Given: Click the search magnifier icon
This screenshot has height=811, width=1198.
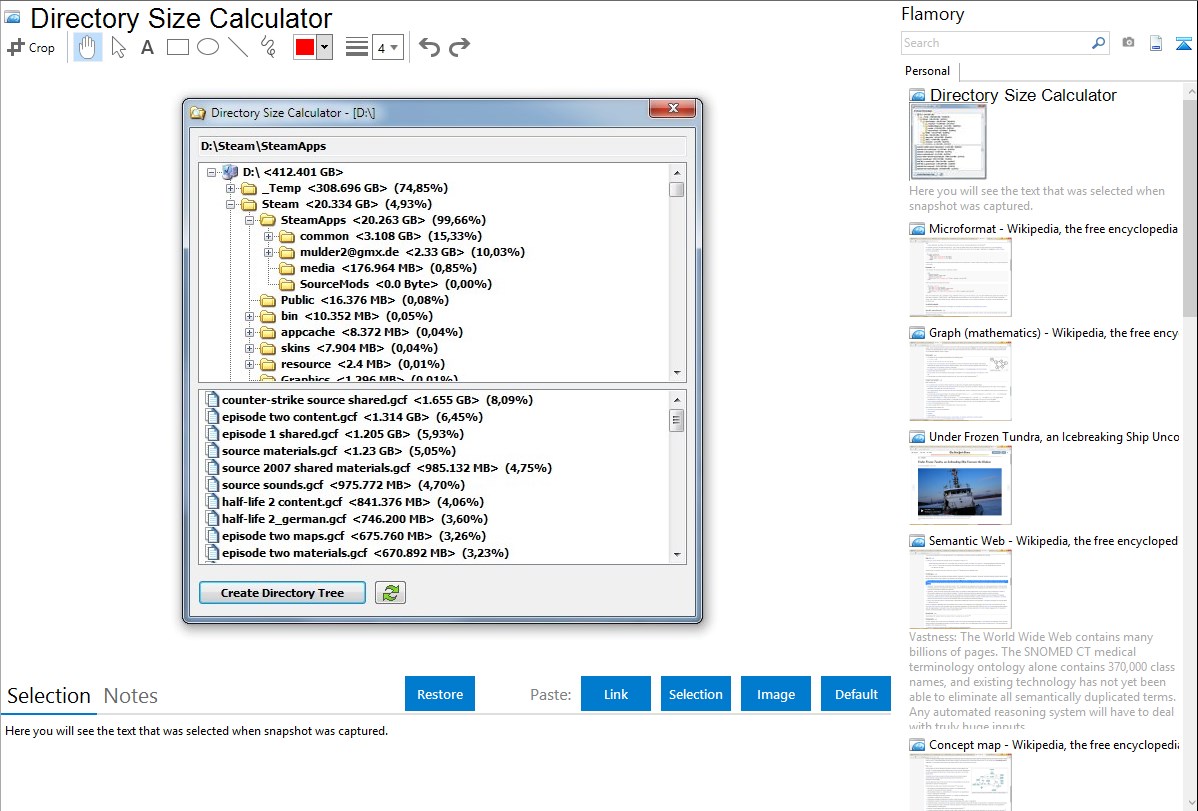Looking at the screenshot, I should 1098,43.
